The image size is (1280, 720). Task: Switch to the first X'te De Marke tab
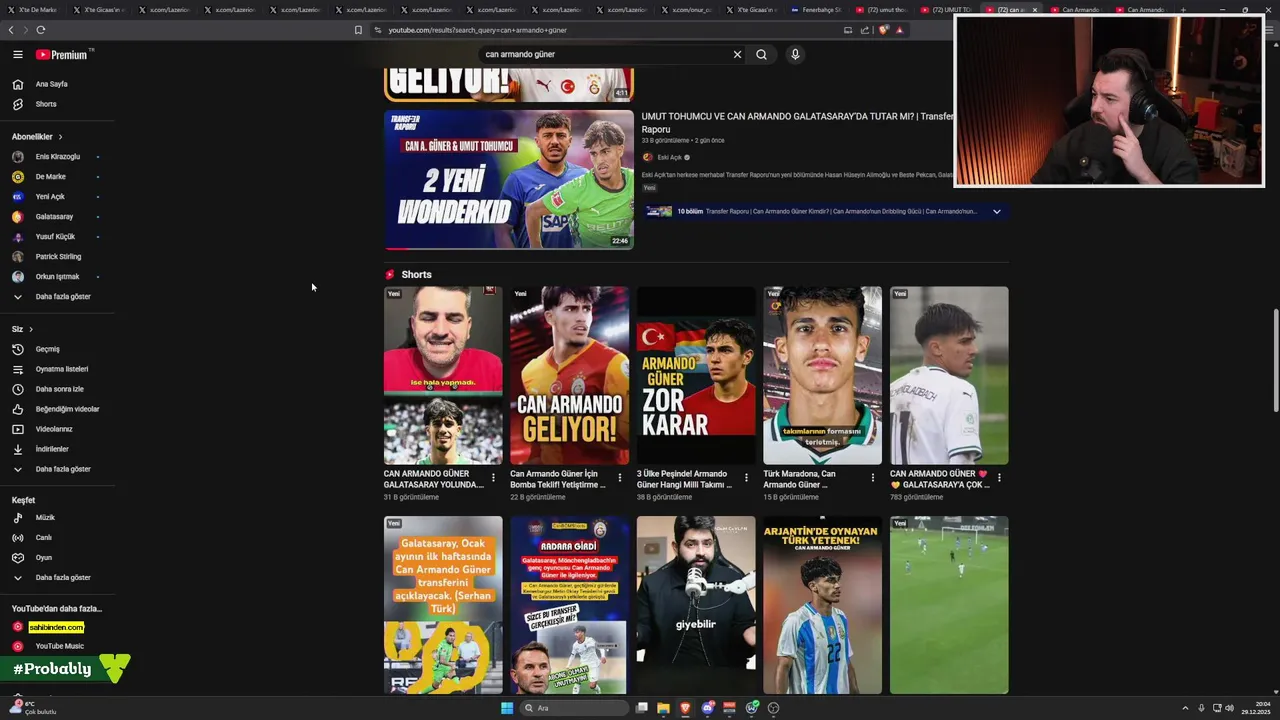pyautogui.click(x=32, y=10)
